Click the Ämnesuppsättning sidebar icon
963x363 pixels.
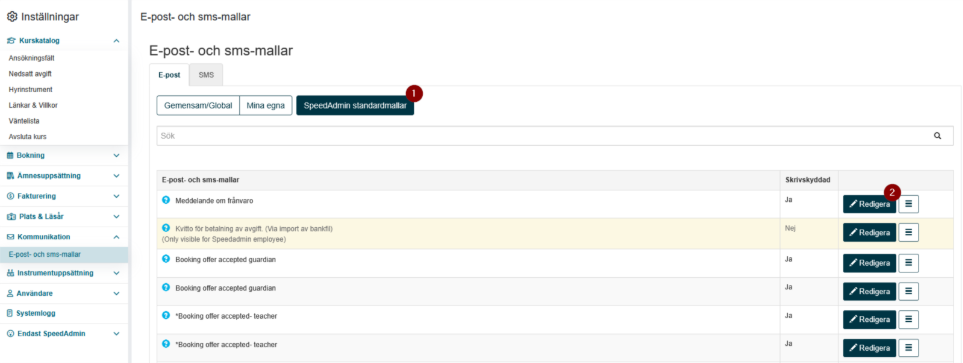pos(10,176)
